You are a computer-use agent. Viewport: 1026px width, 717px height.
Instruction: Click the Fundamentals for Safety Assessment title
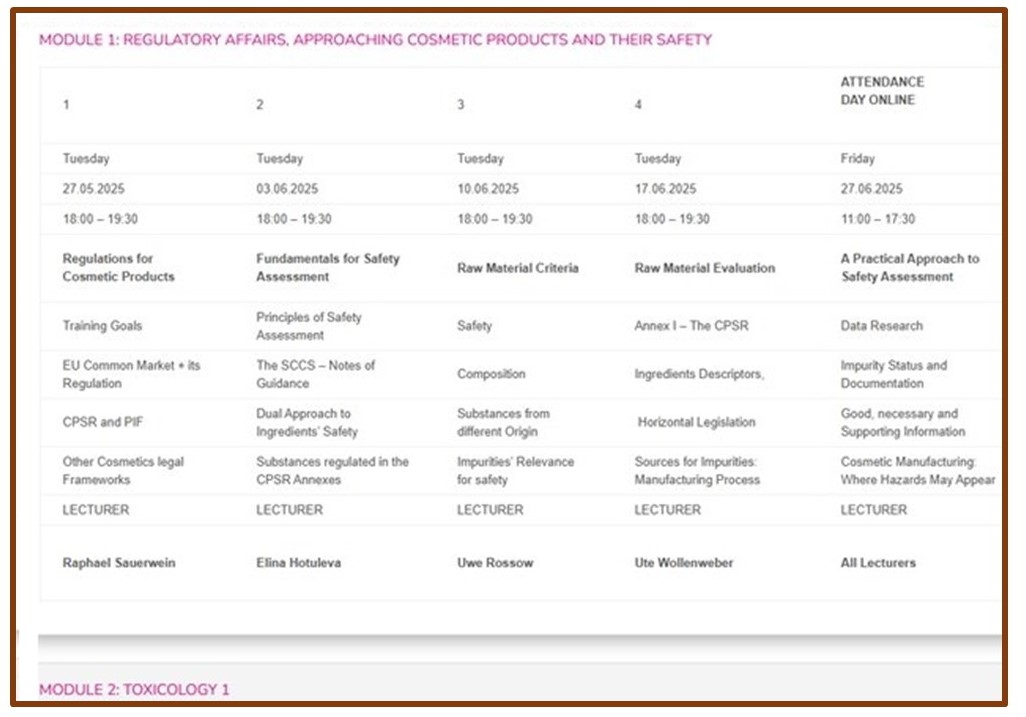327,268
